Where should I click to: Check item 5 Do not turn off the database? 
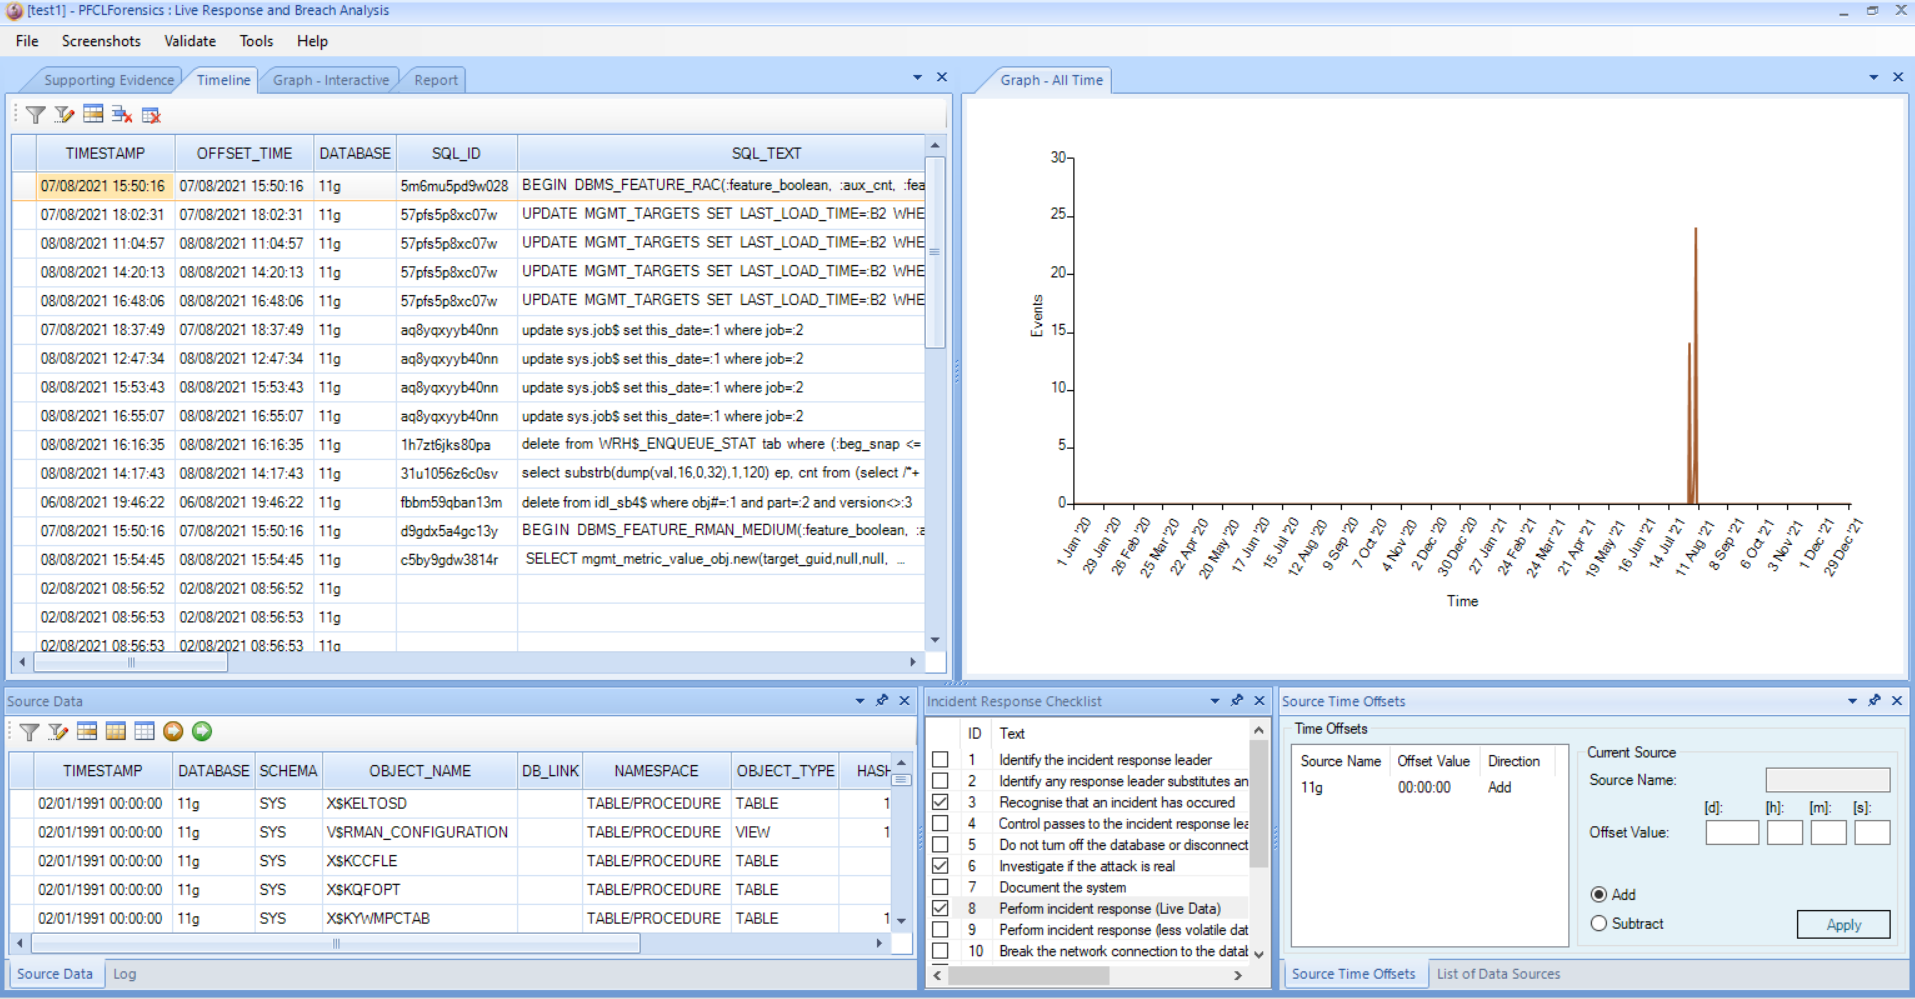click(x=940, y=845)
